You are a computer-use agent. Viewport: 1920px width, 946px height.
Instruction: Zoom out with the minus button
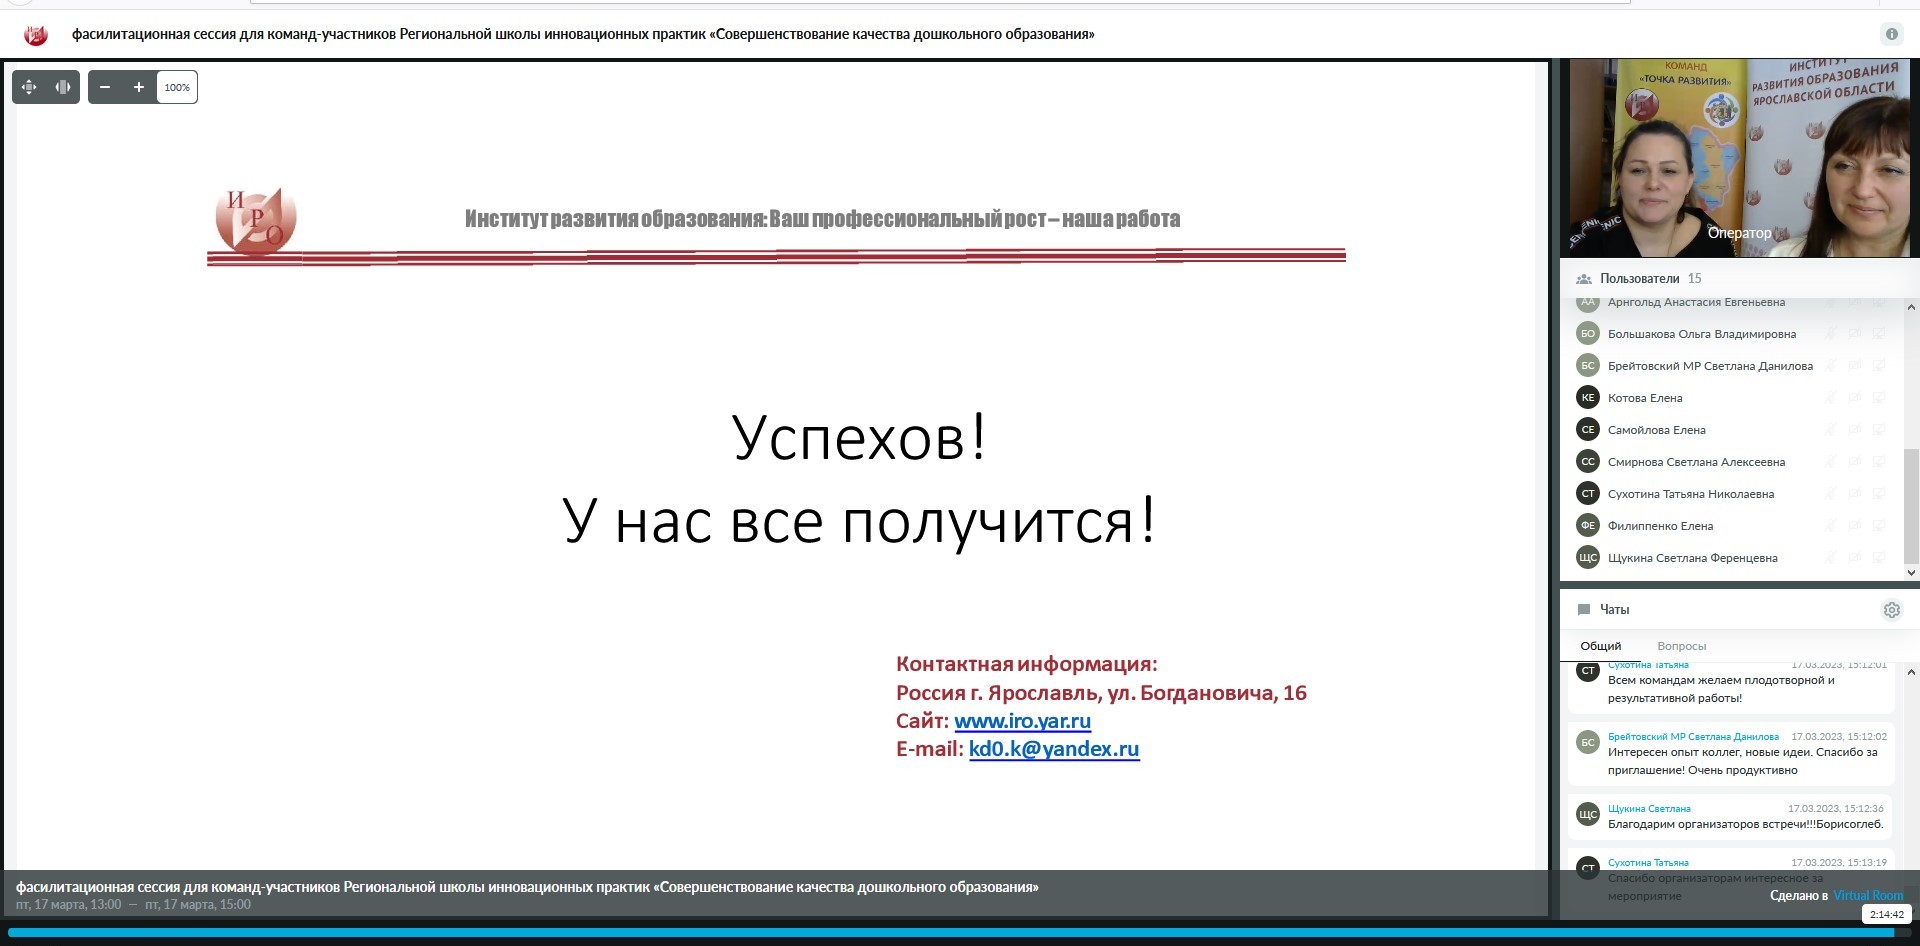click(x=105, y=87)
